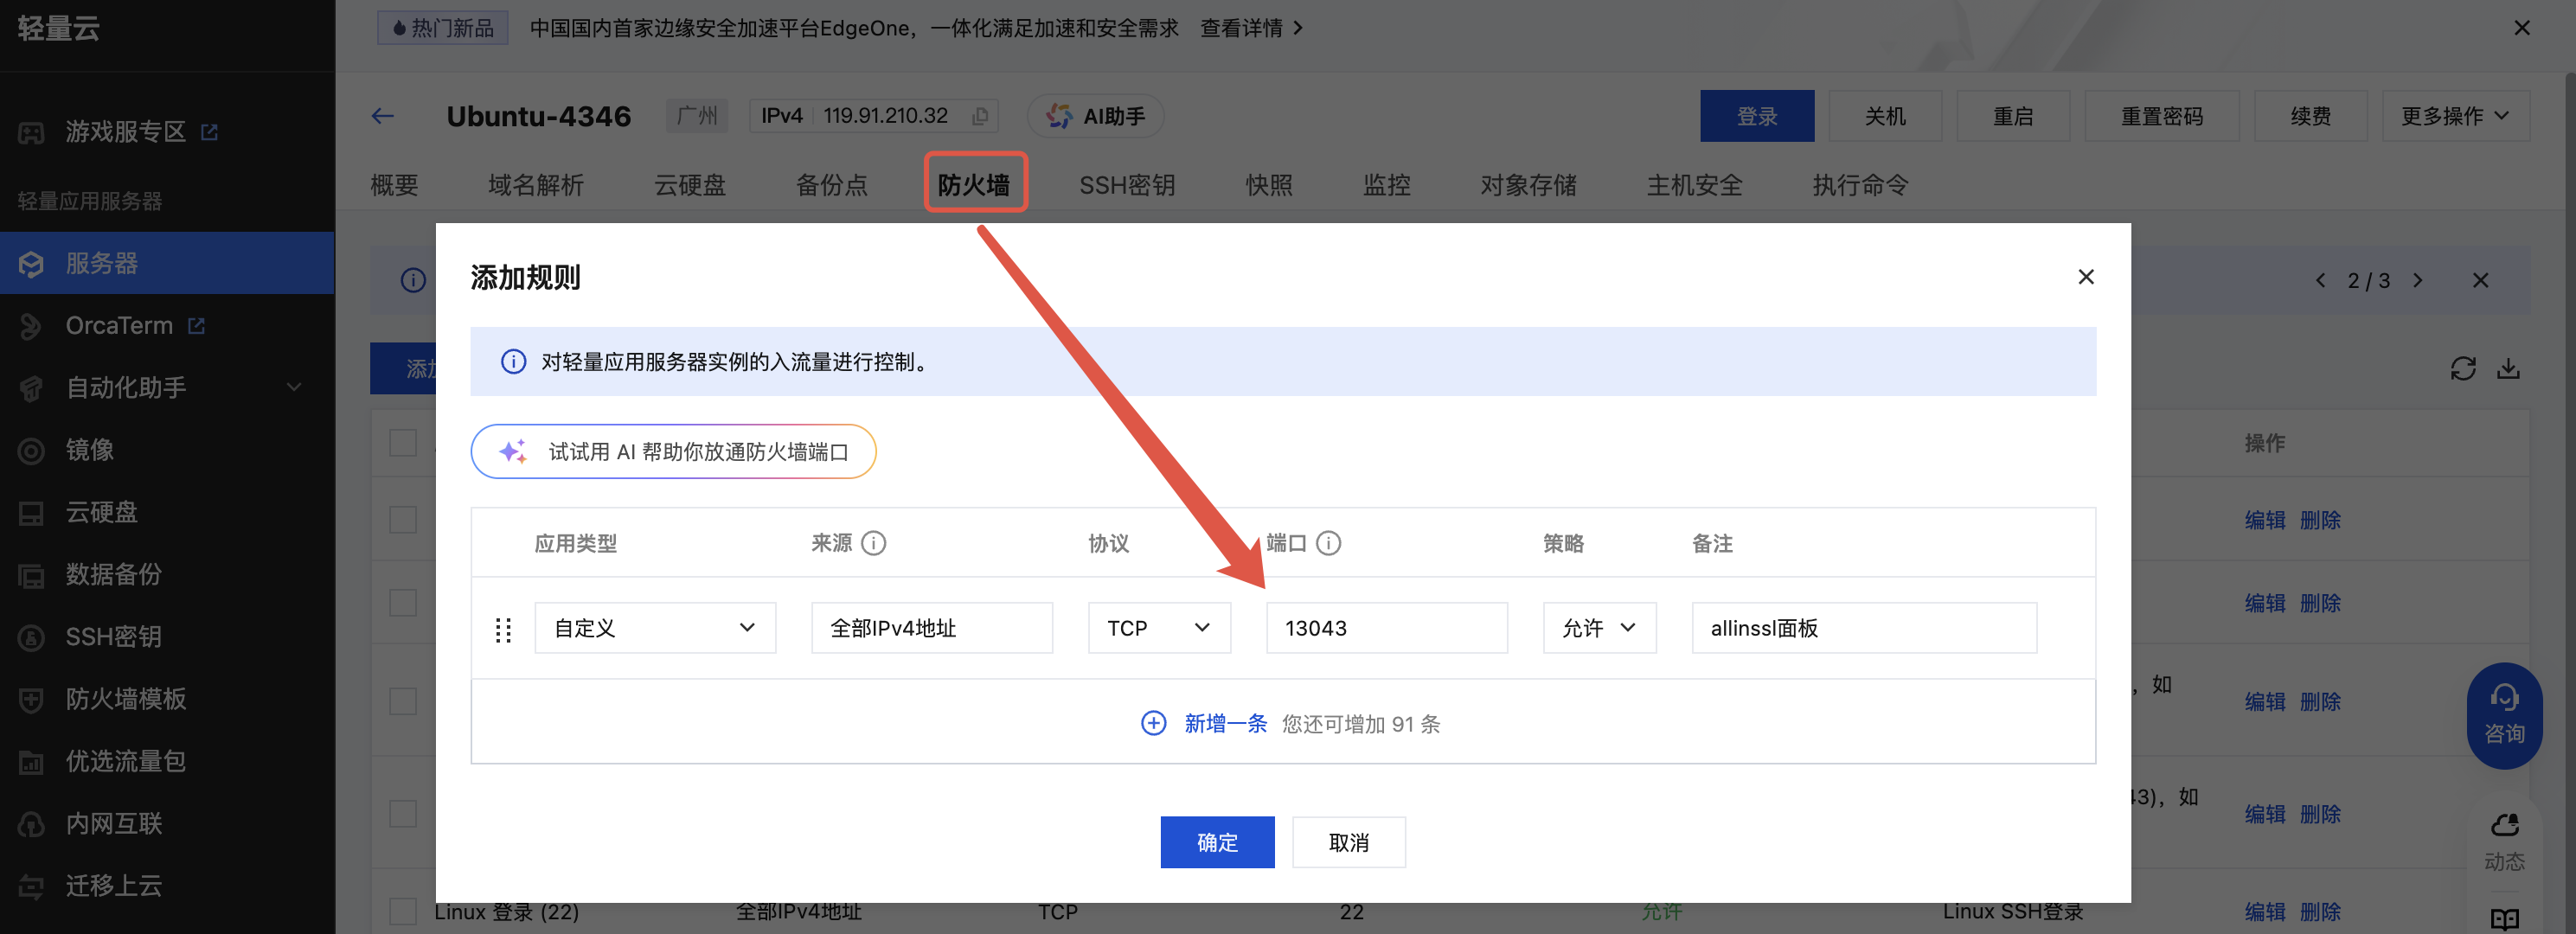Switch to the 监控 tab
The width and height of the screenshot is (2576, 934).
pos(1386,185)
